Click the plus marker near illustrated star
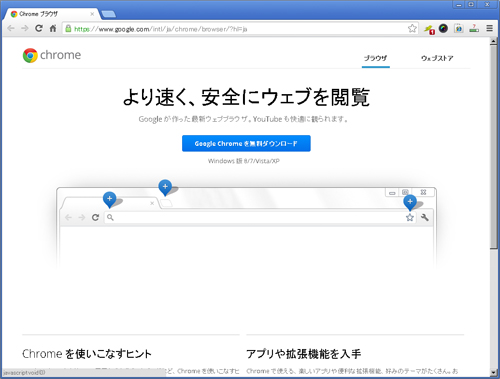This screenshot has height=379, width=500. tap(410, 202)
